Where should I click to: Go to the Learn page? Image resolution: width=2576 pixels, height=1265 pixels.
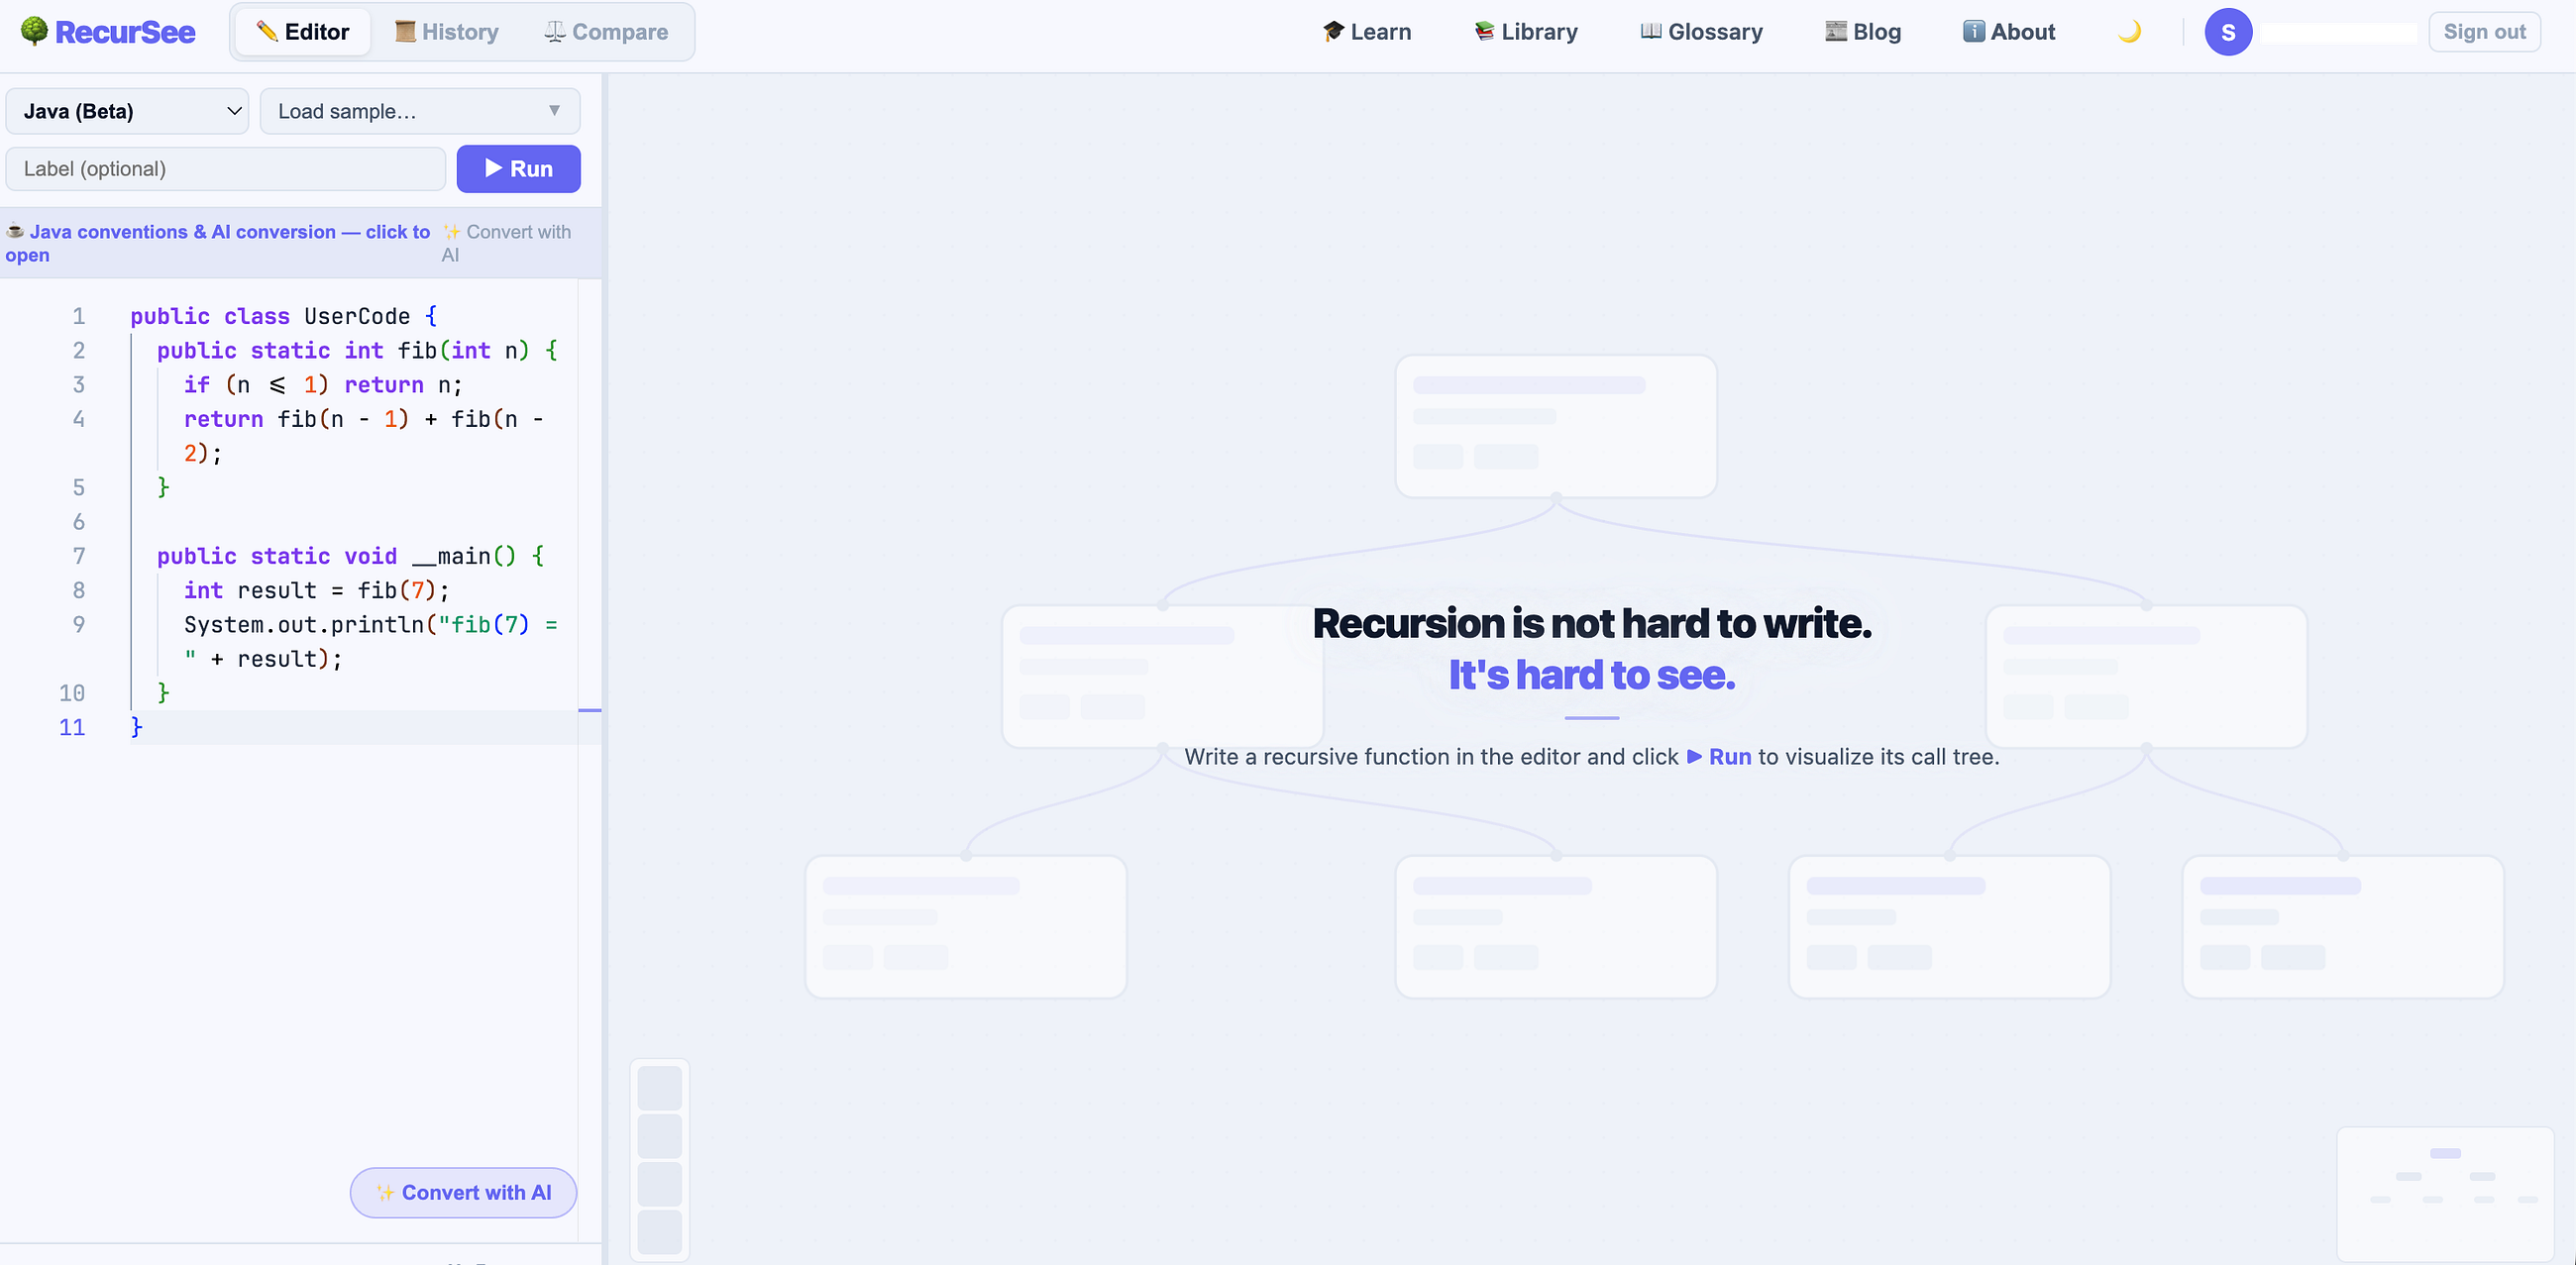click(1366, 32)
